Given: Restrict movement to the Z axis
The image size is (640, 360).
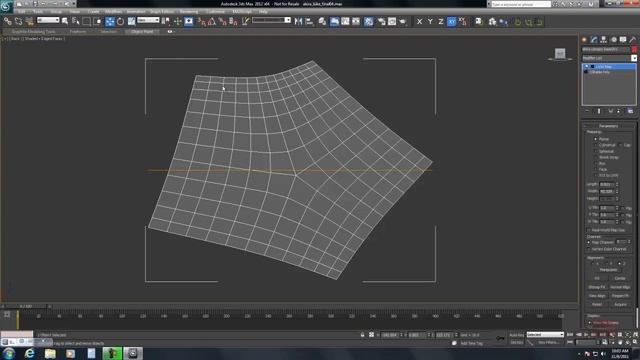Looking at the screenshot, I should pyautogui.click(x=441, y=22).
